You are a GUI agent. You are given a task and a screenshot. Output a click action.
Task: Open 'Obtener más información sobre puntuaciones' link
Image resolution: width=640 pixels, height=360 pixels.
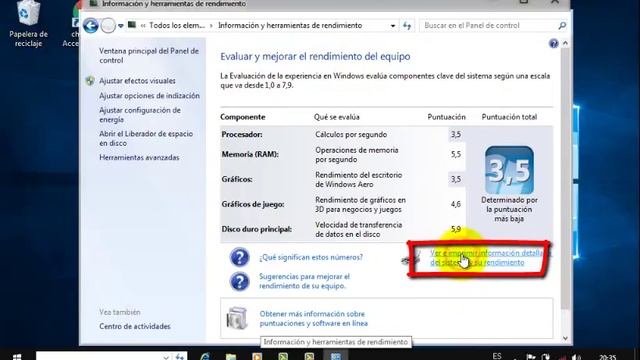click(313, 318)
